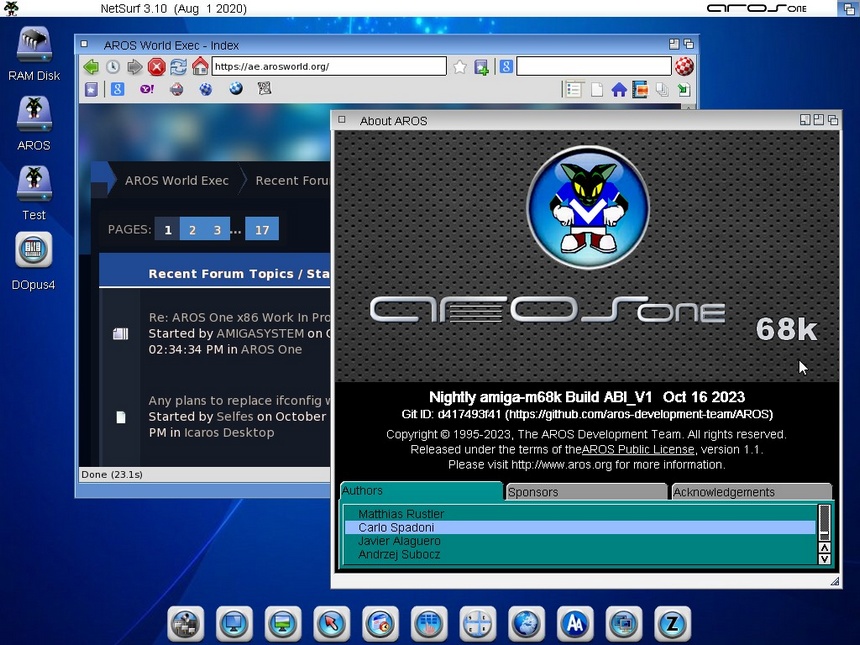Image resolution: width=860 pixels, height=645 pixels.
Task: Go to the home page via house icon
Action: 200,67
